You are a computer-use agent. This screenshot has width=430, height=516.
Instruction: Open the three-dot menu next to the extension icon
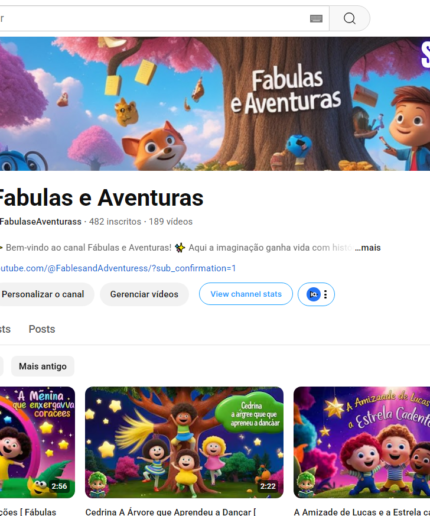(x=326, y=294)
